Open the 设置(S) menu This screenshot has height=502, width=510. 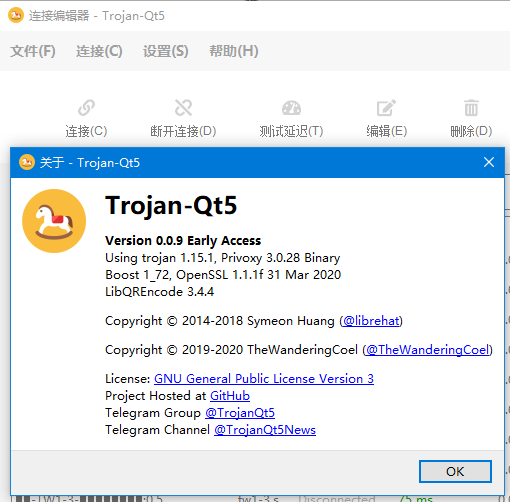click(166, 51)
